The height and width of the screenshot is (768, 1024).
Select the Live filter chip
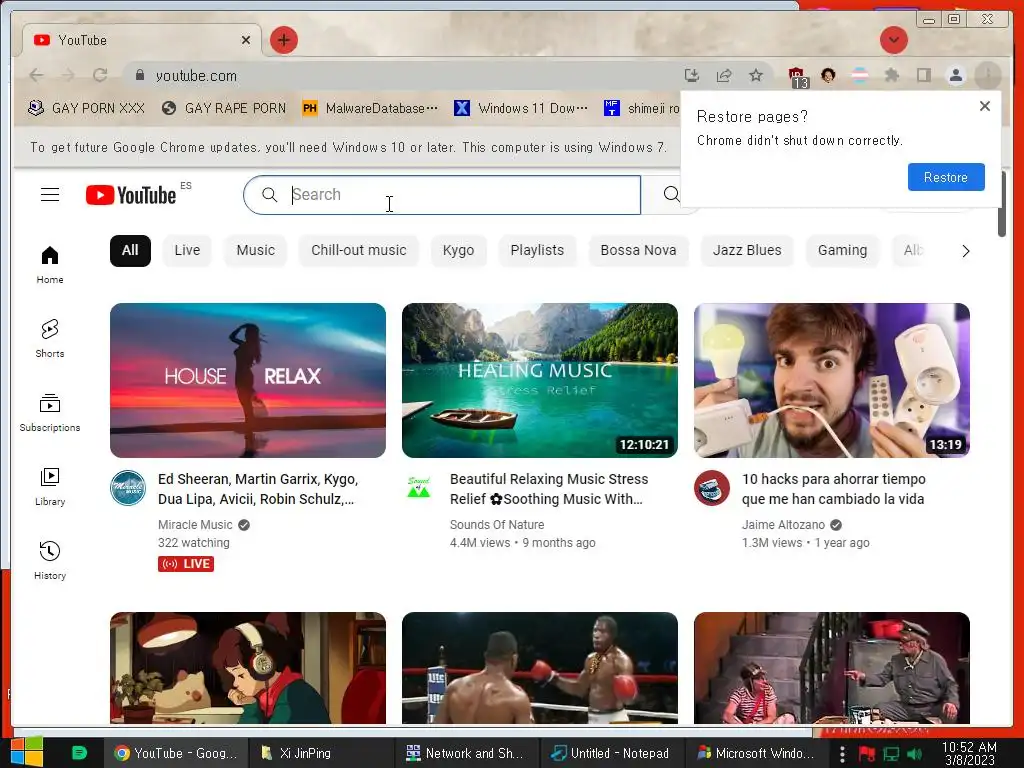(x=187, y=251)
